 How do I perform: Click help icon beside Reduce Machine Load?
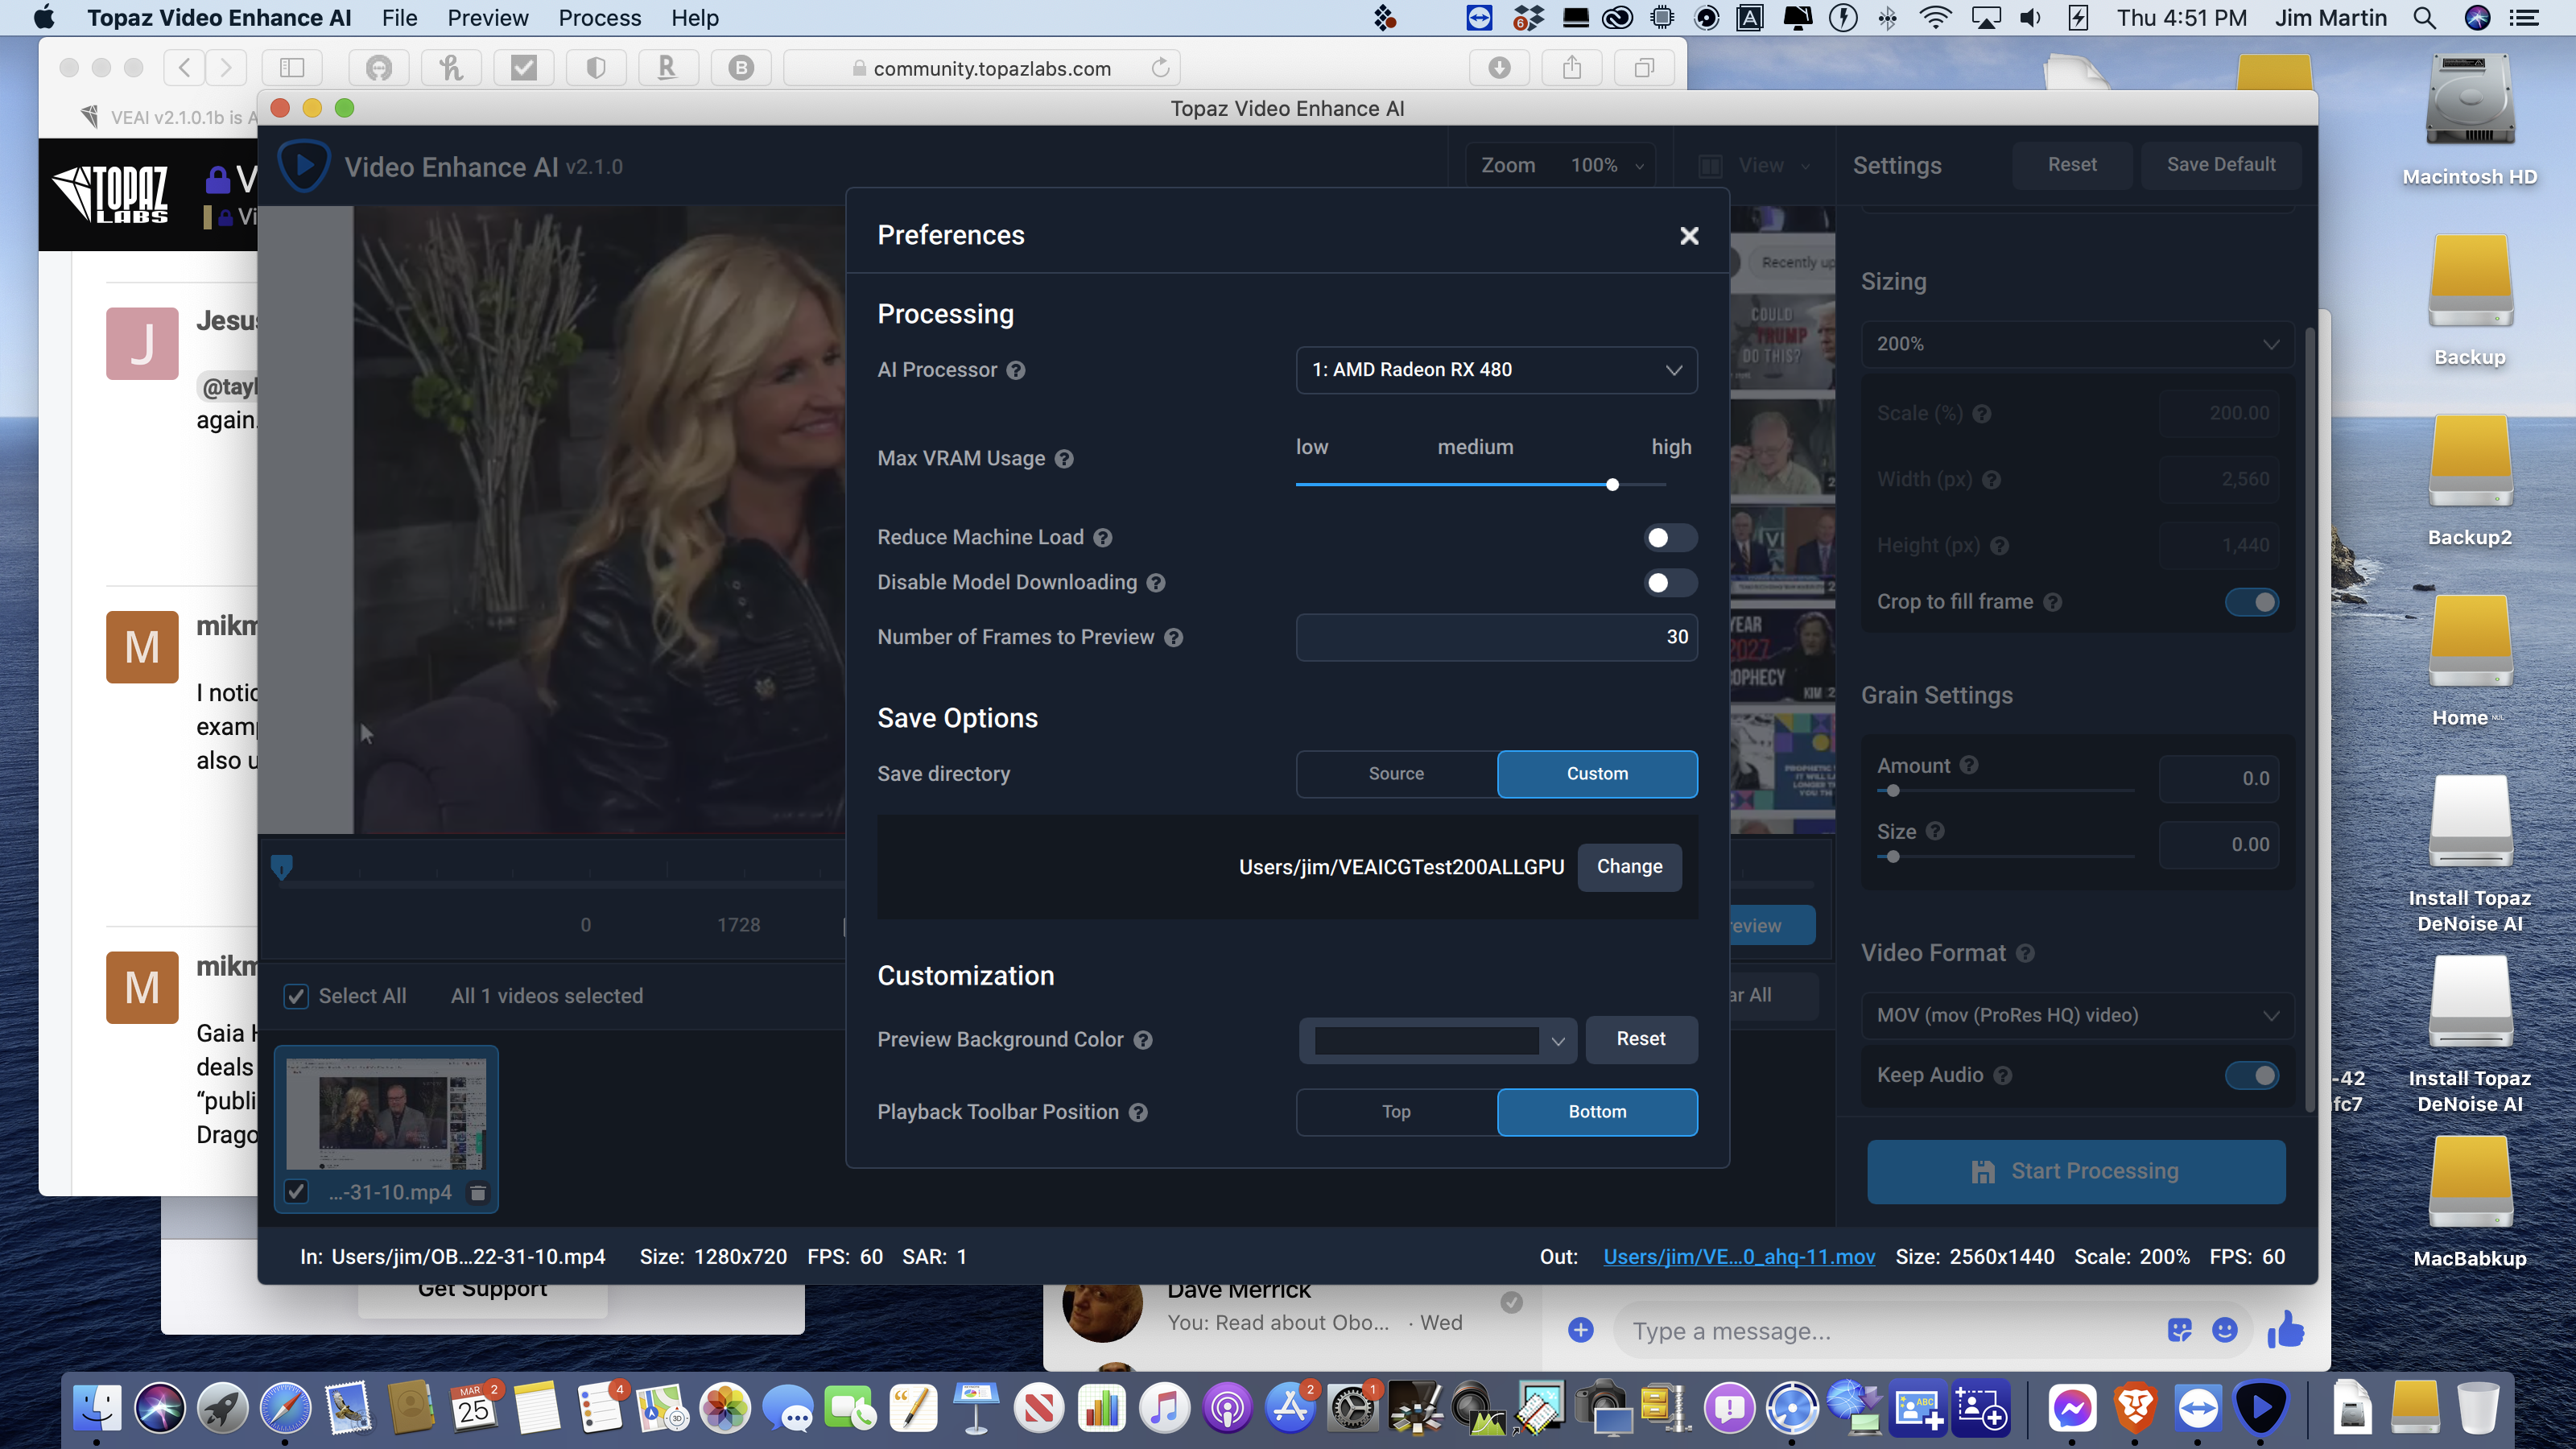pos(1102,538)
